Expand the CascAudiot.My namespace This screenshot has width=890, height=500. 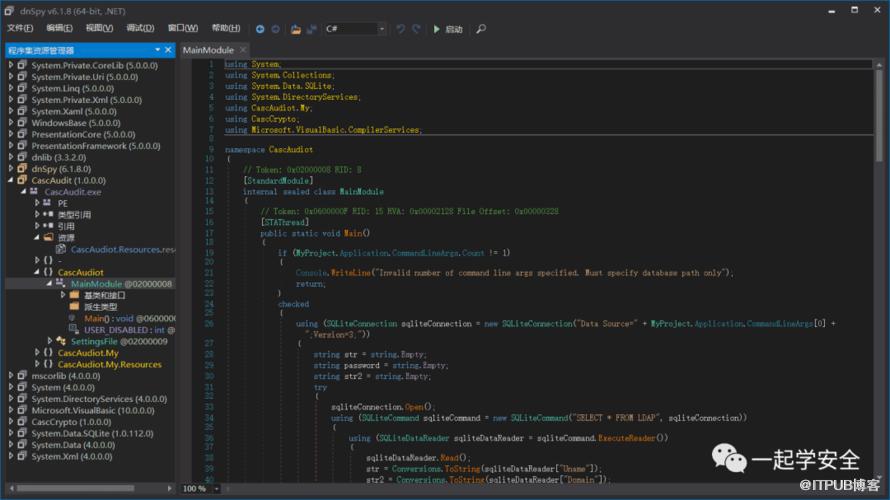click(x=37, y=352)
